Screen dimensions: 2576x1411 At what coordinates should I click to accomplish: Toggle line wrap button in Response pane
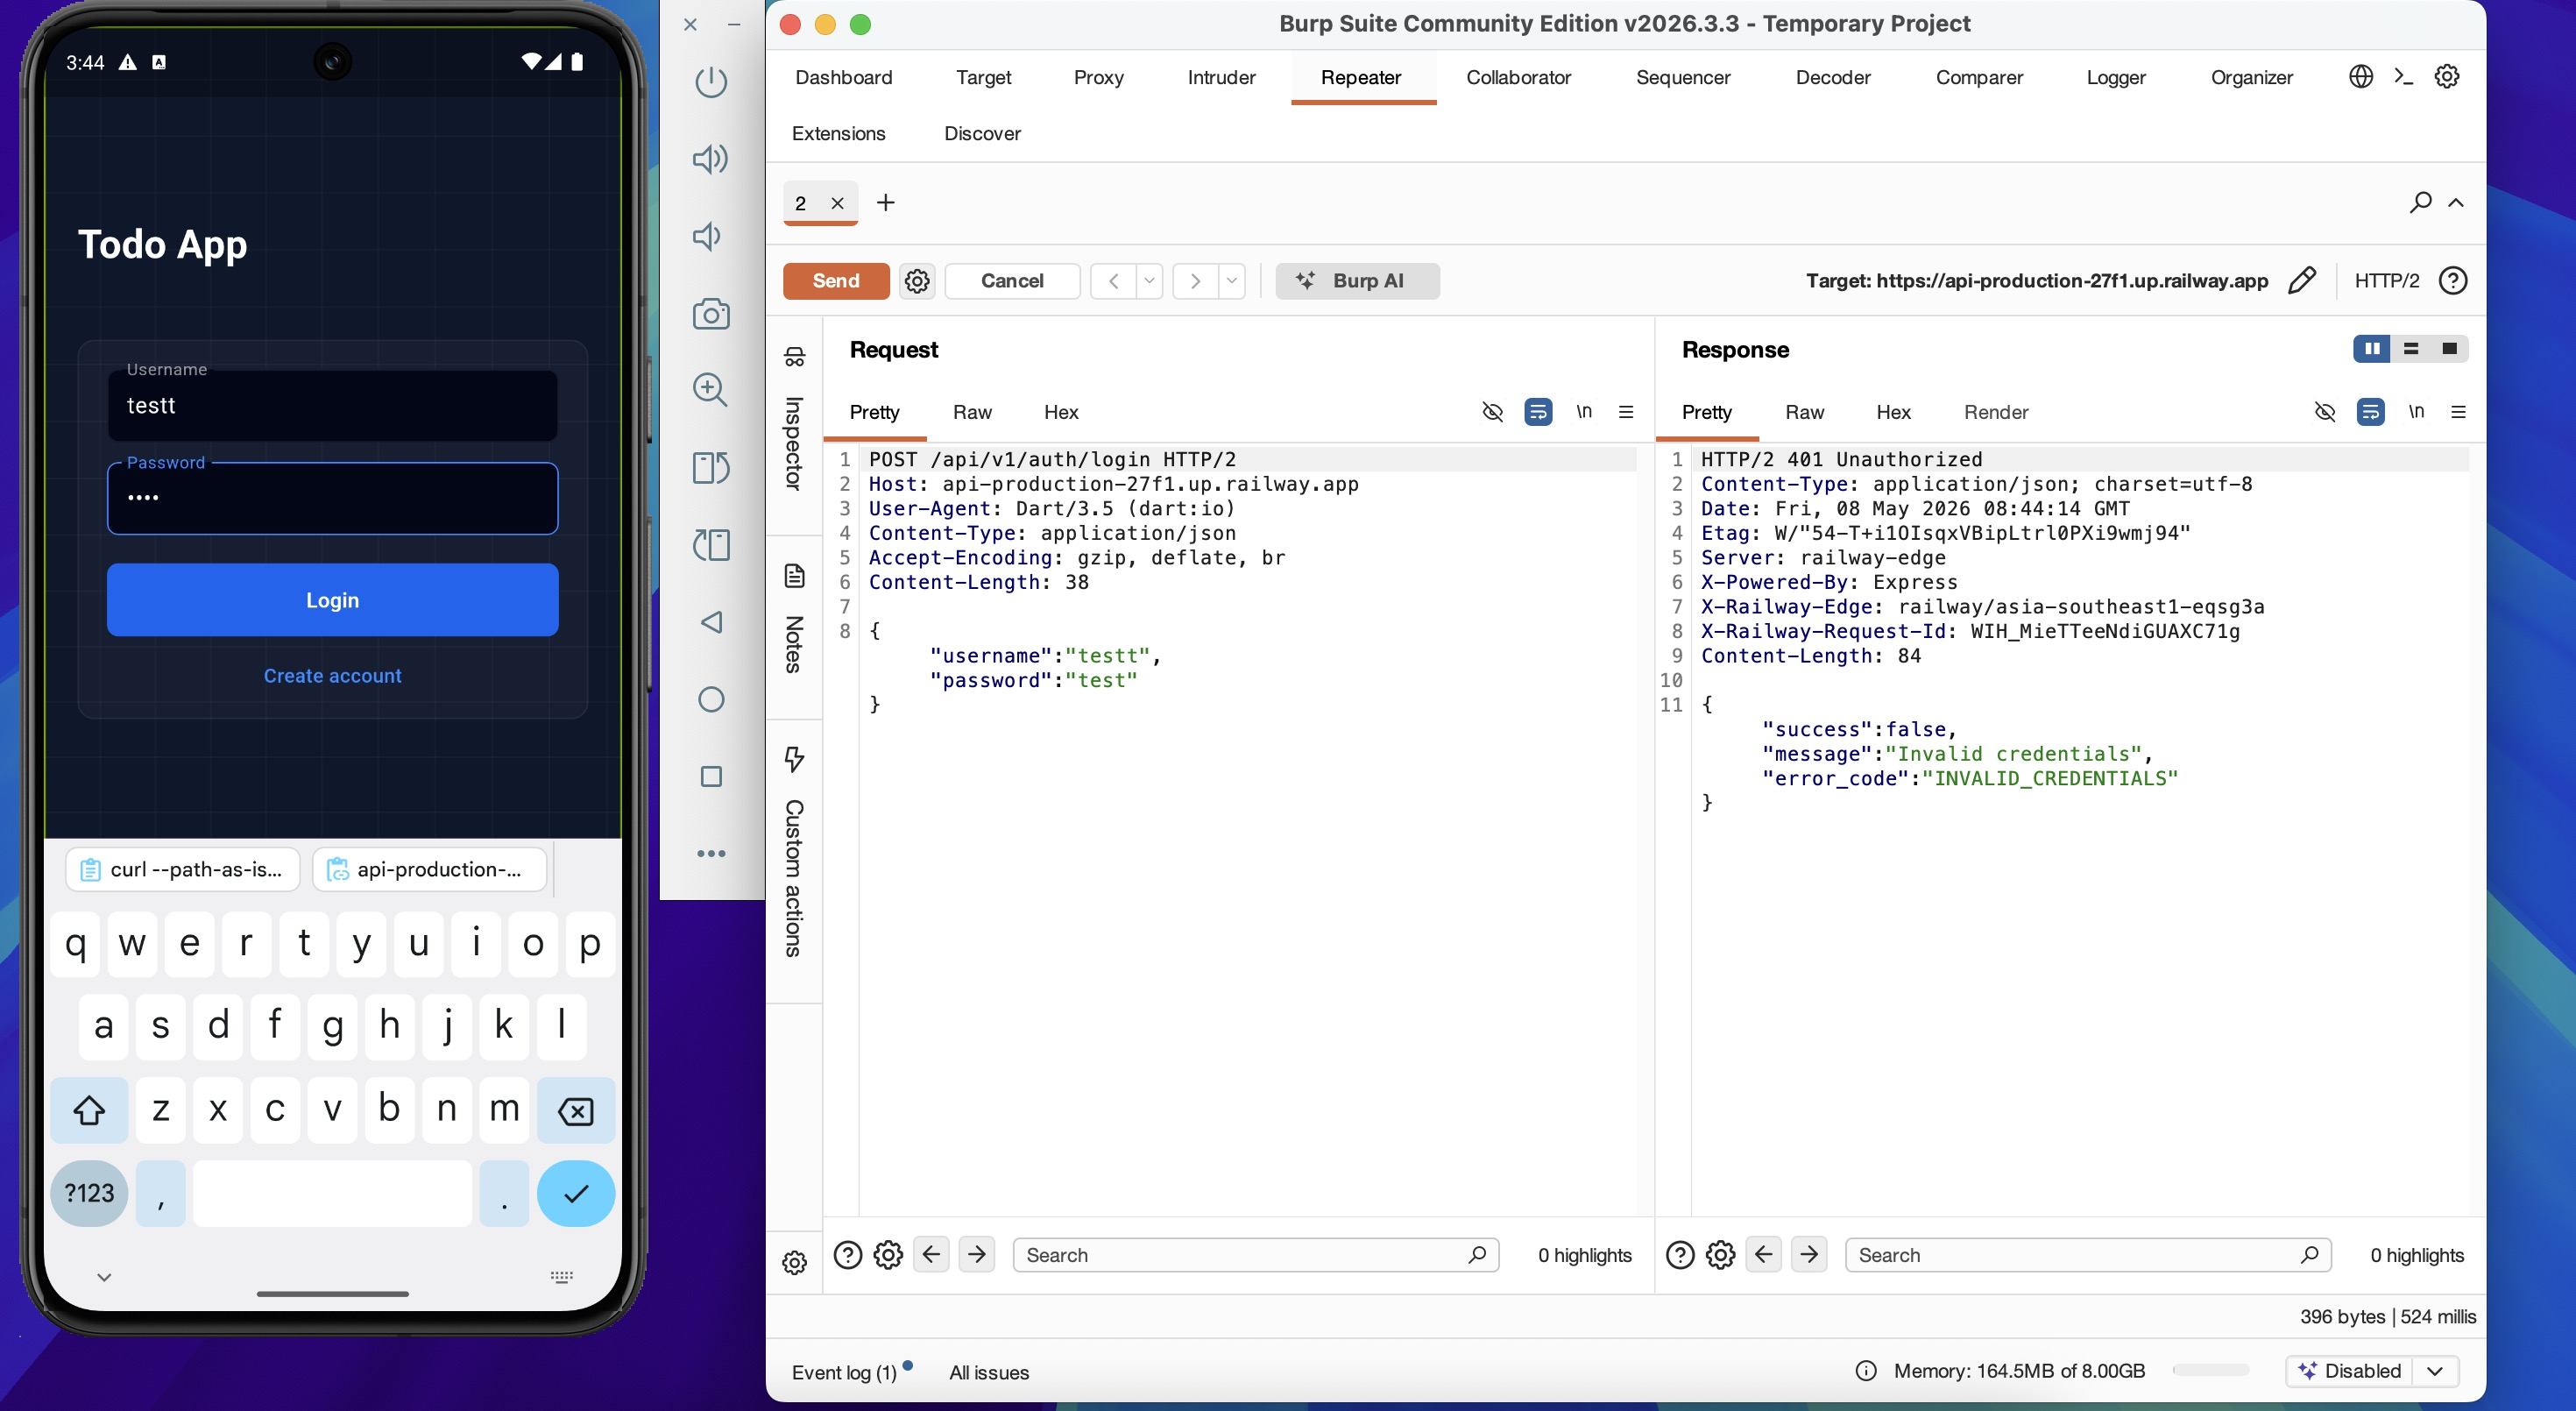[2370, 412]
